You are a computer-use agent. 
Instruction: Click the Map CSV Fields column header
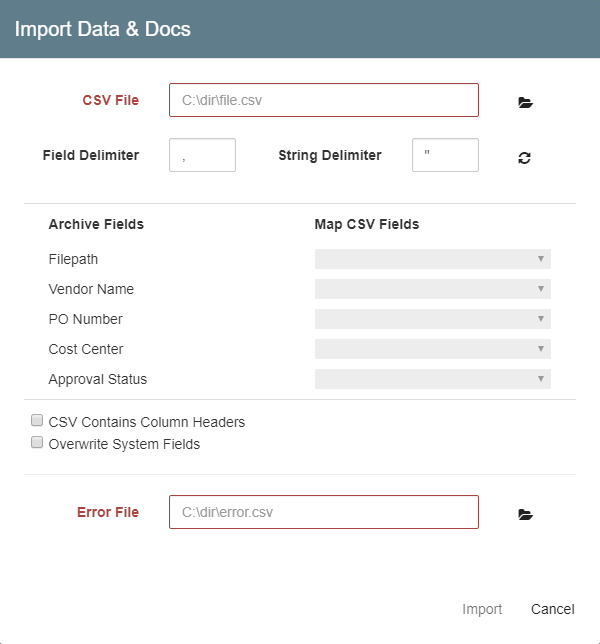tap(366, 224)
